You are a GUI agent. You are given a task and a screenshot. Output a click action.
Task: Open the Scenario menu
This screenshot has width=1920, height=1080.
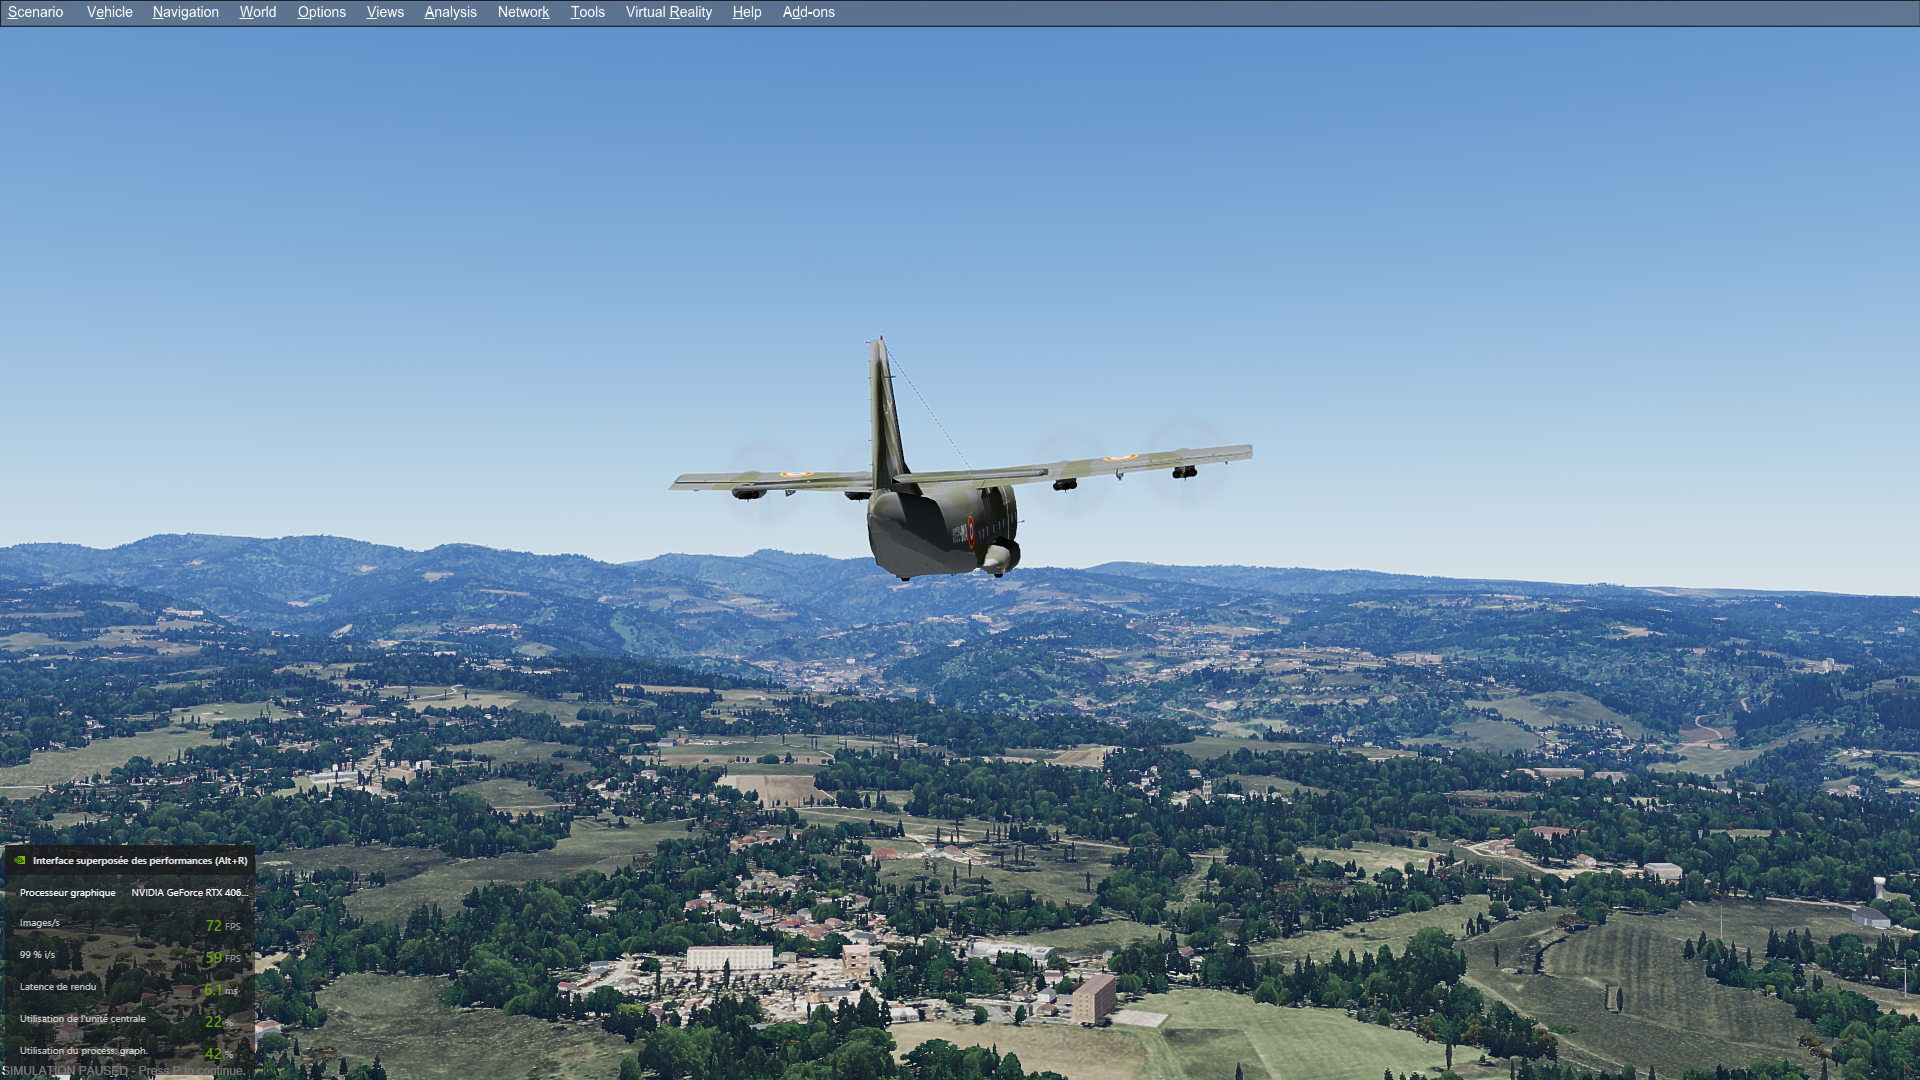point(35,12)
